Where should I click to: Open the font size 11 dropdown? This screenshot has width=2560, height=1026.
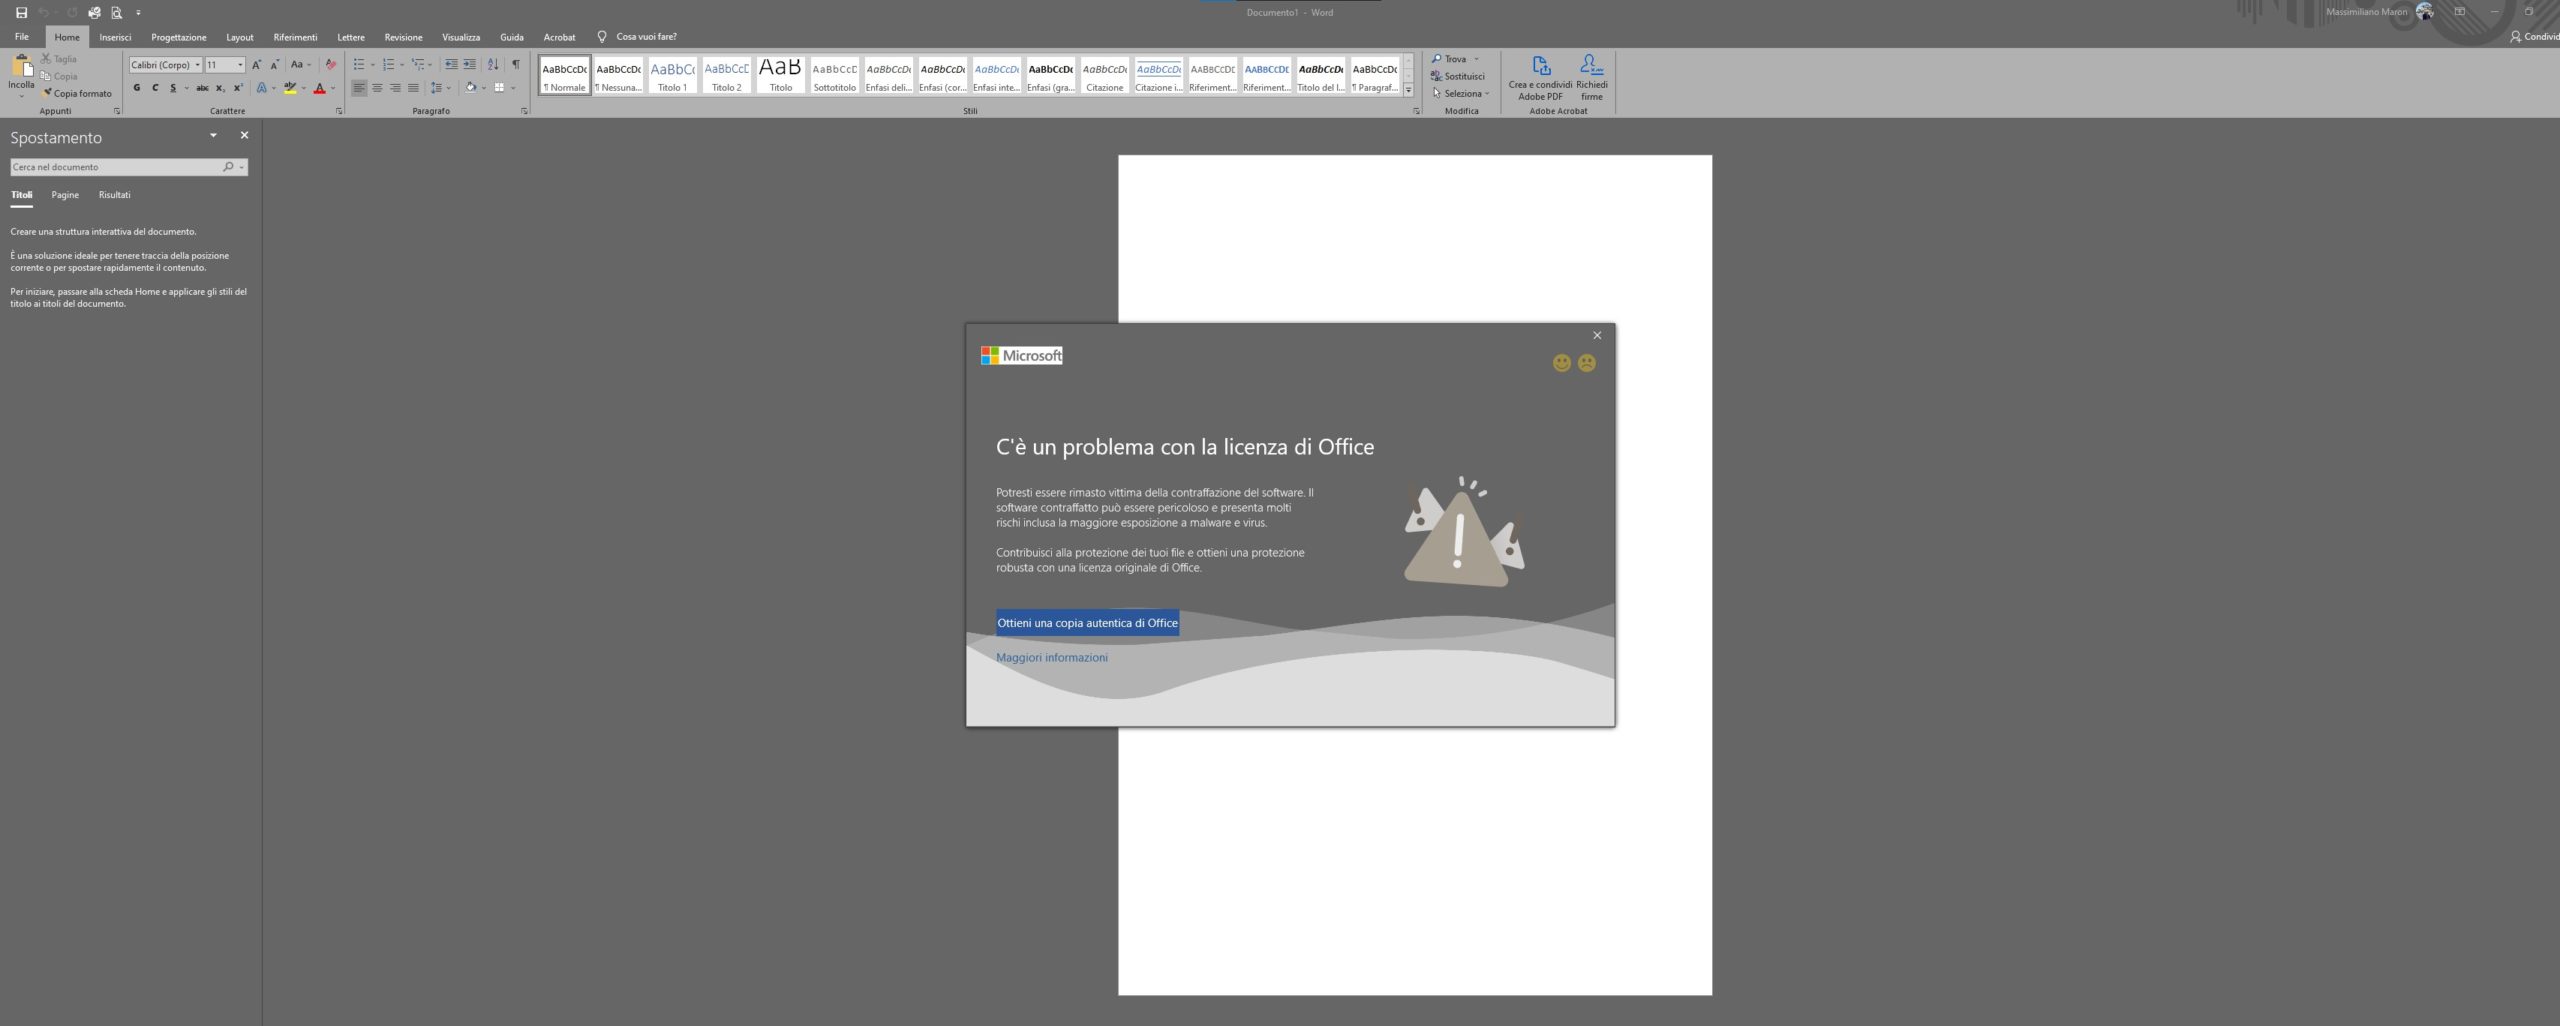(x=240, y=65)
